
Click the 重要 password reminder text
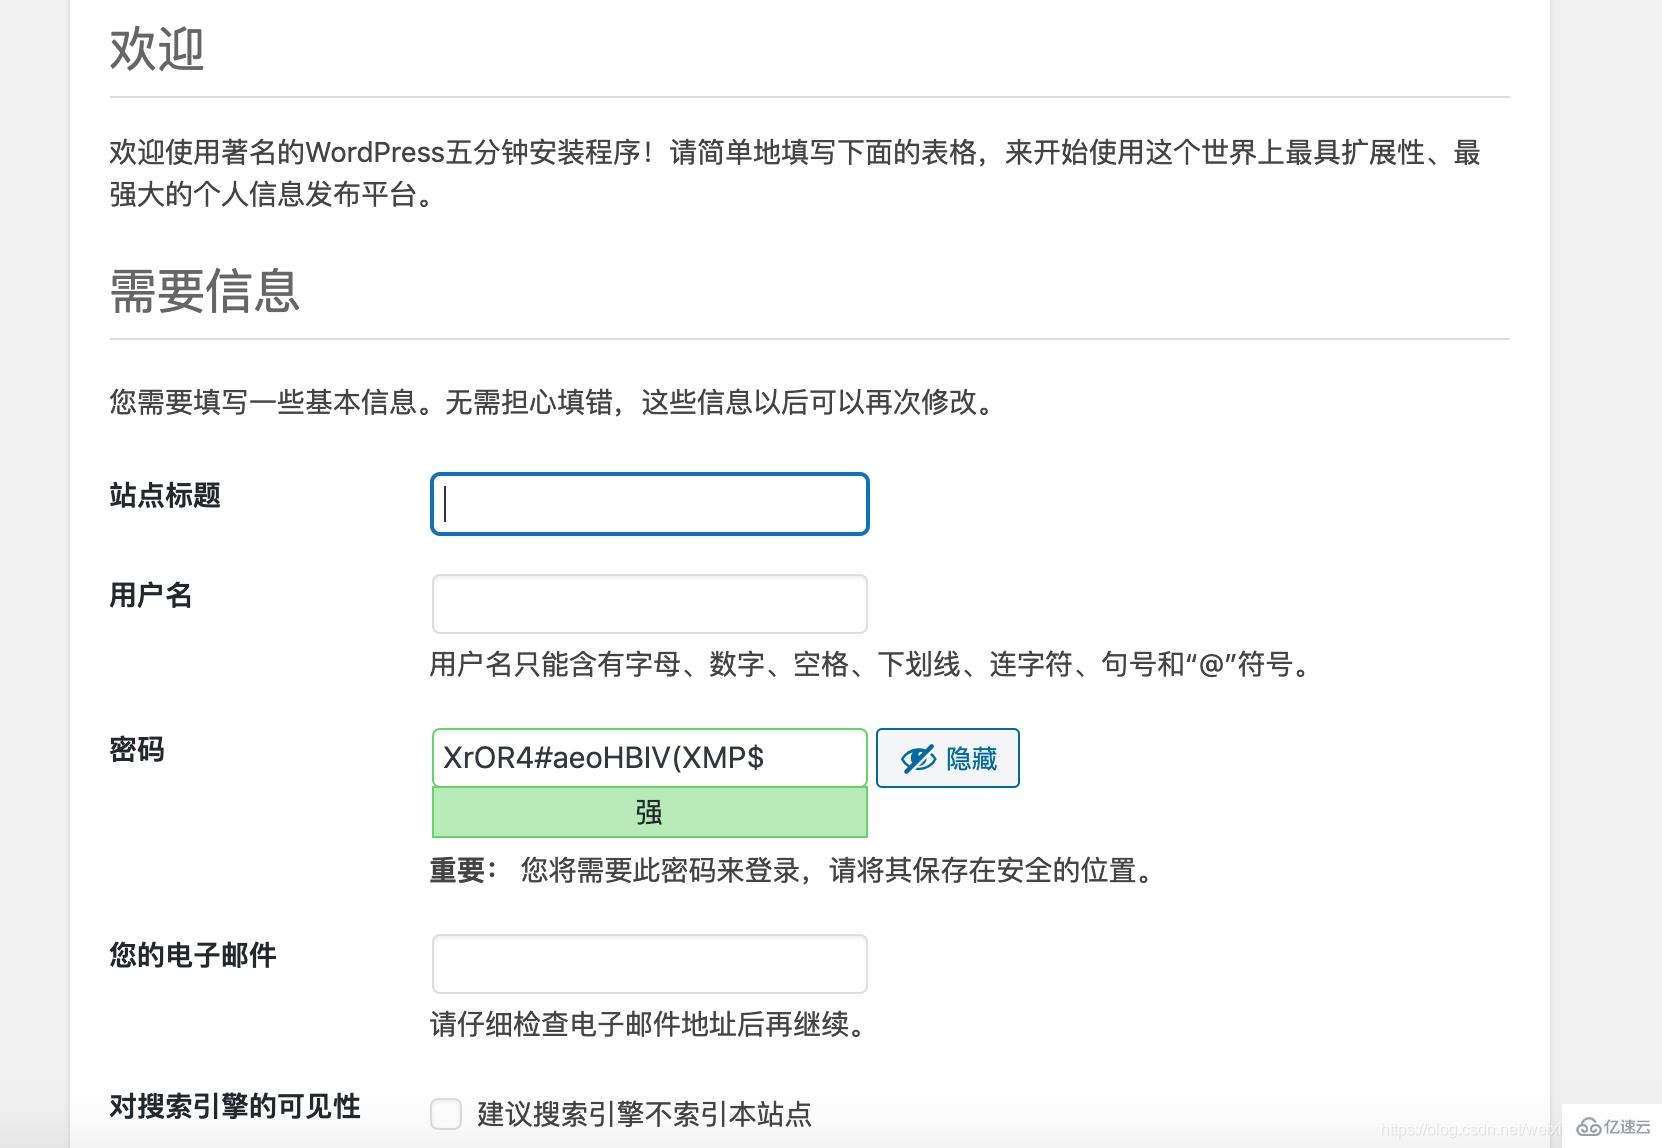794,870
